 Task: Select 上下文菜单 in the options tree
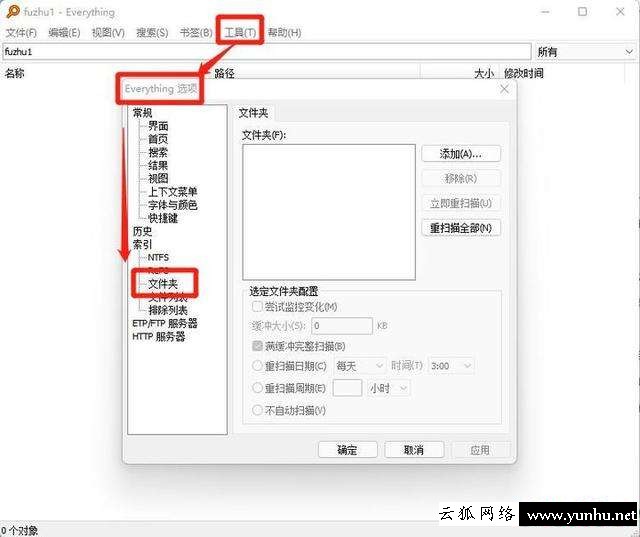[x=173, y=191]
